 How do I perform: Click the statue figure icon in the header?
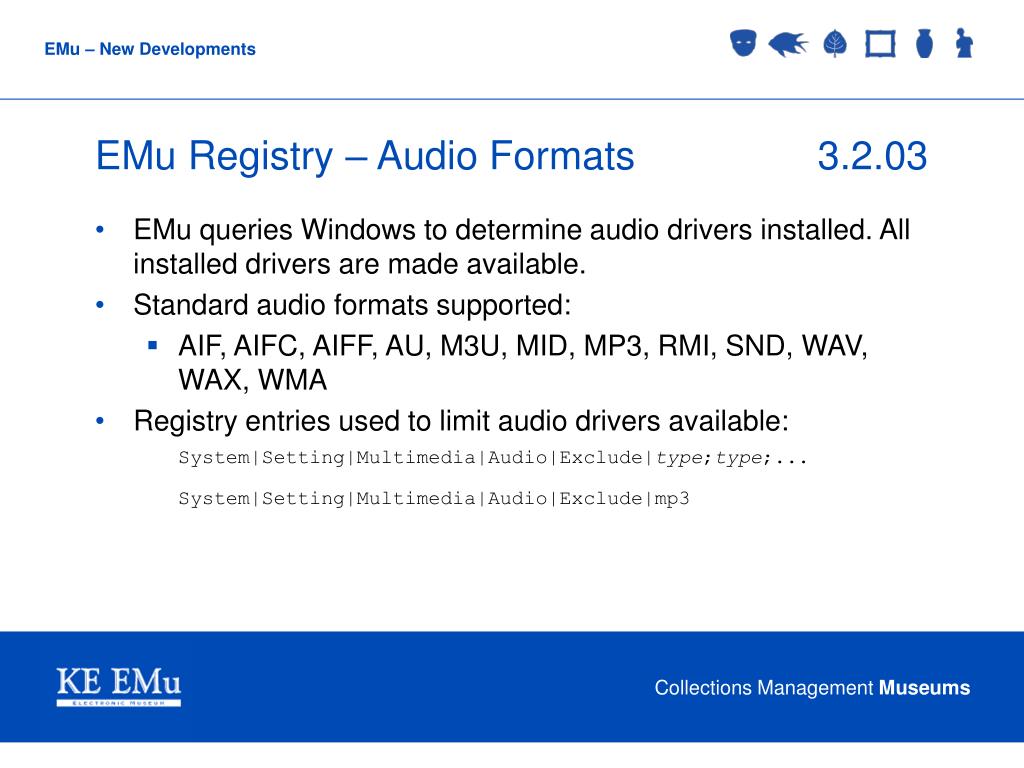[965, 43]
